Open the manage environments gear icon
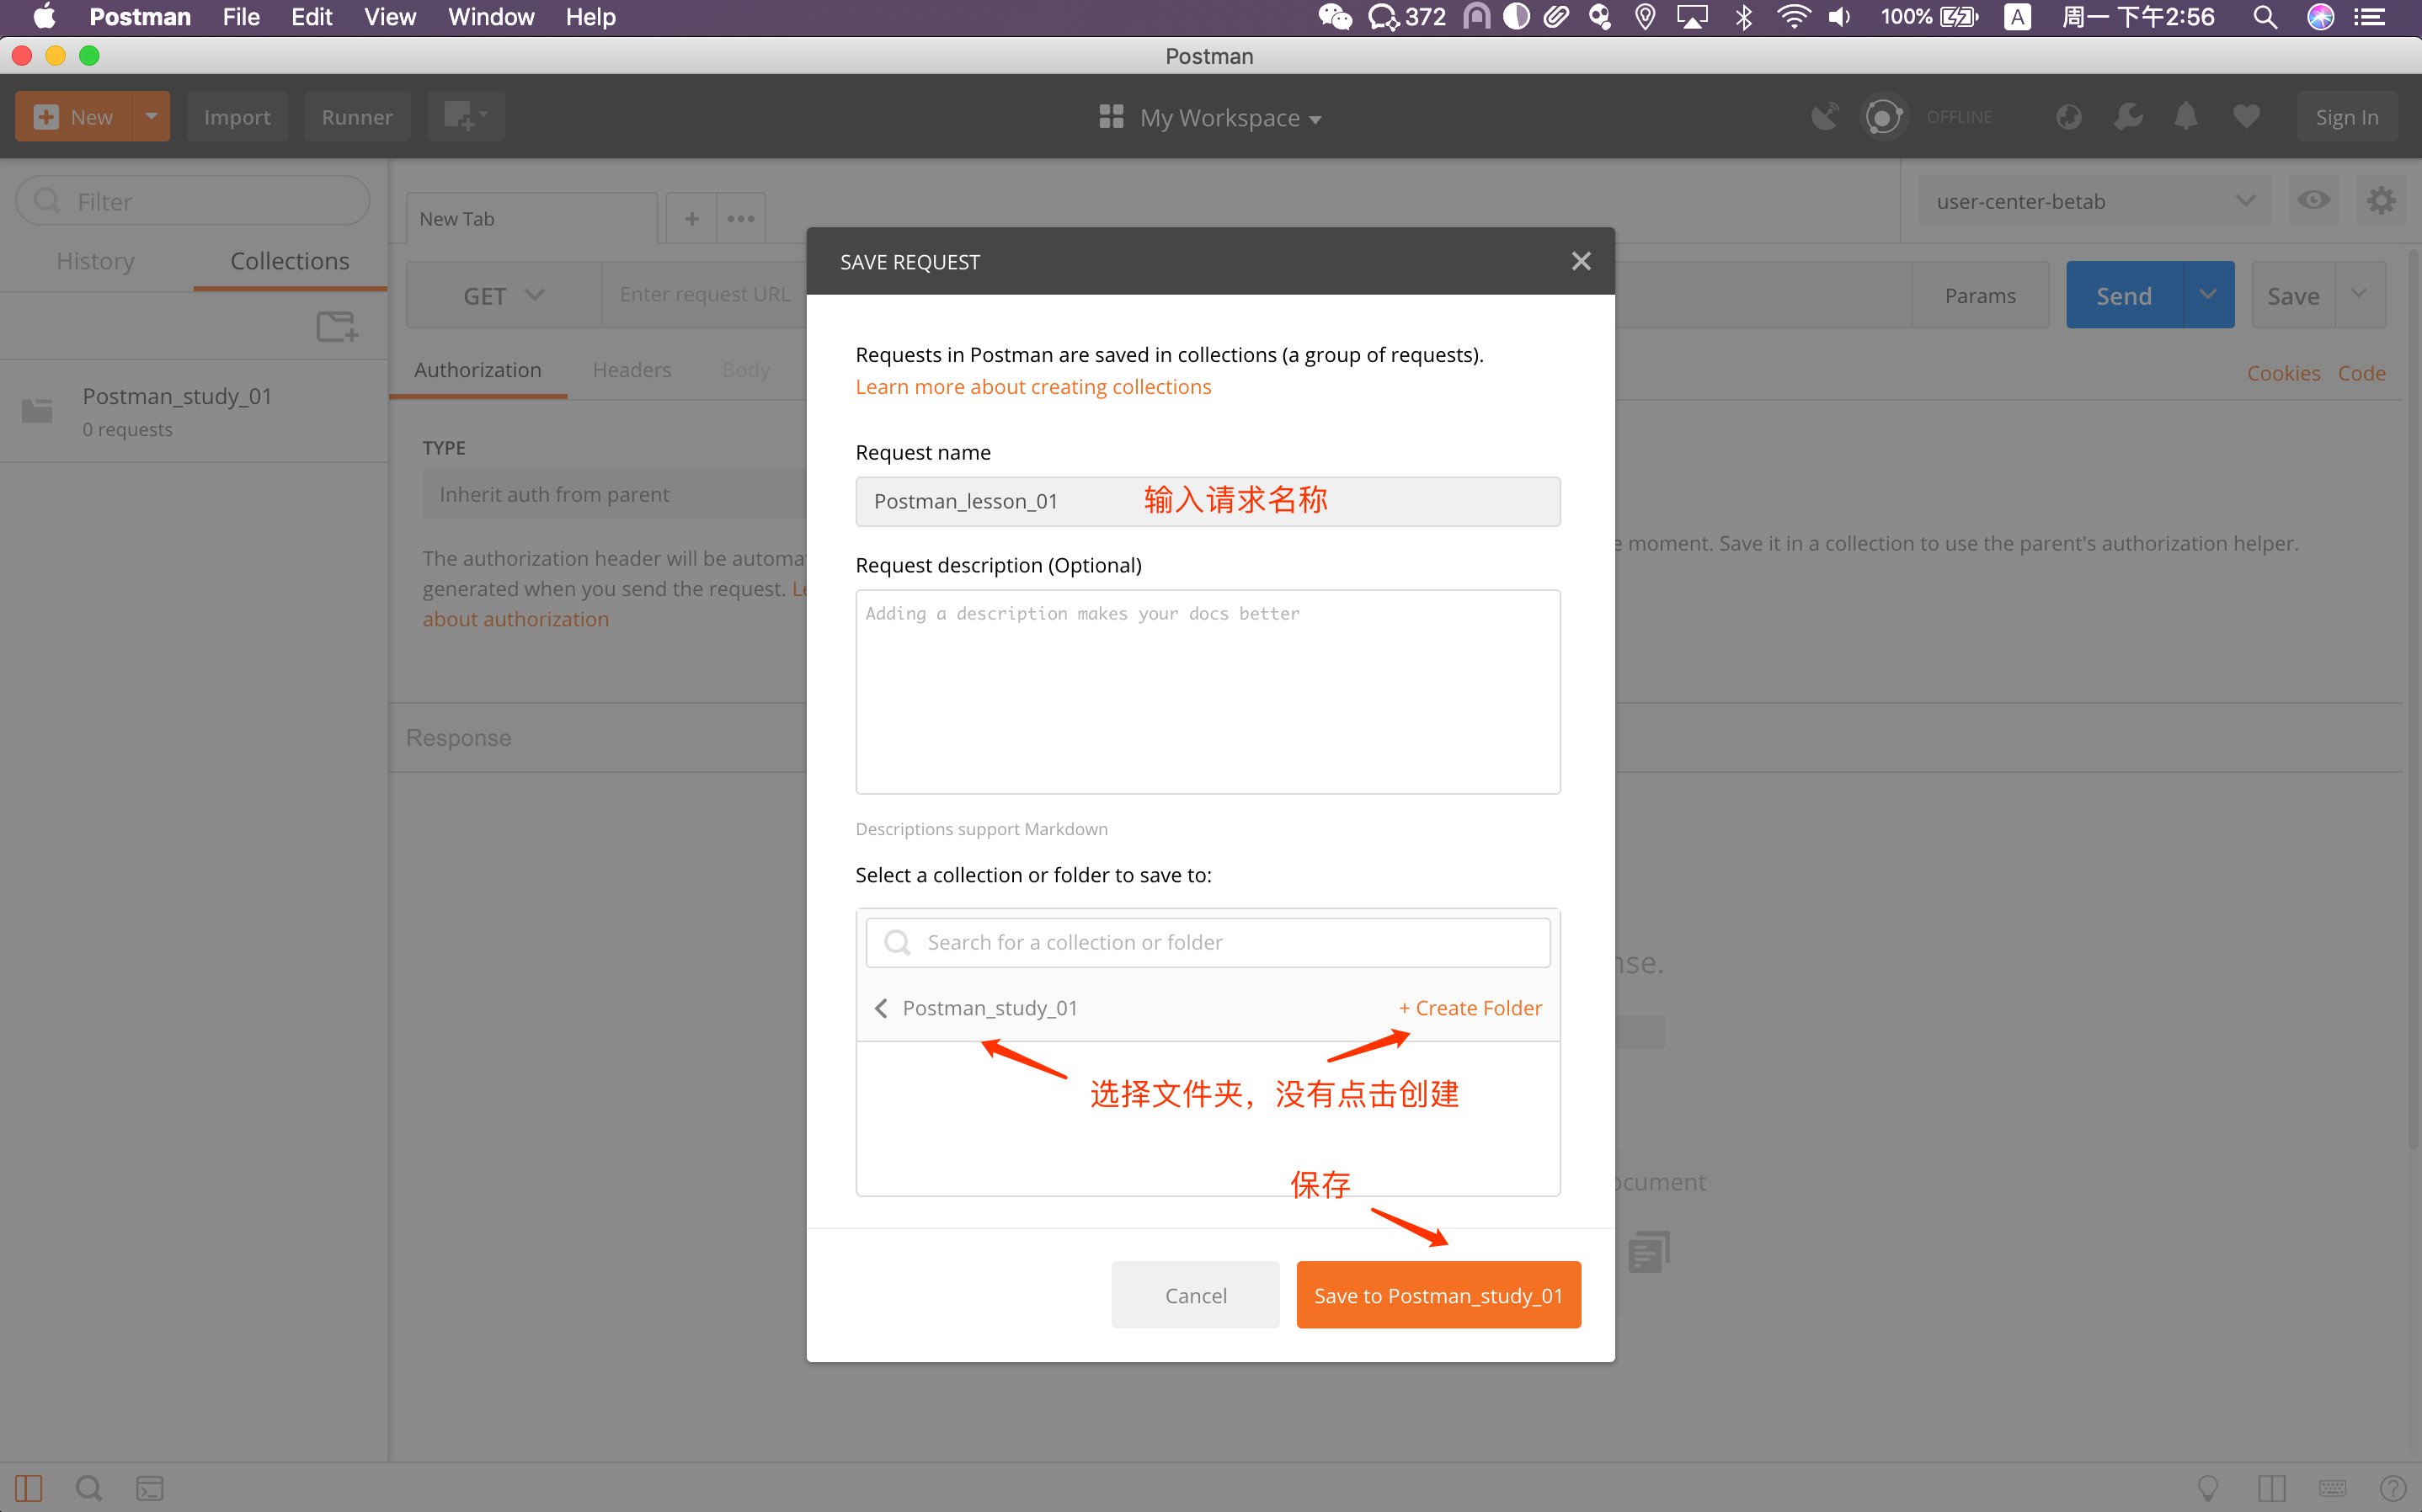The width and height of the screenshot is (2422, 1512). coord(2381,201)
